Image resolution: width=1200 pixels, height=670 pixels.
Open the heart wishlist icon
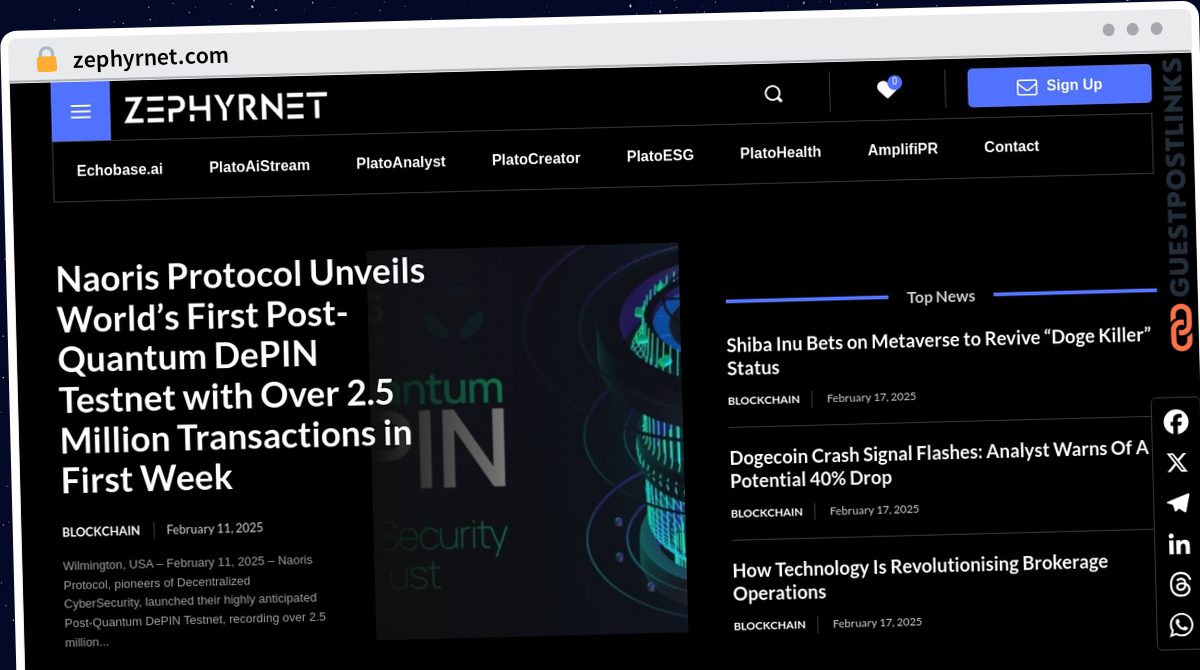click(x=887, y=89)
